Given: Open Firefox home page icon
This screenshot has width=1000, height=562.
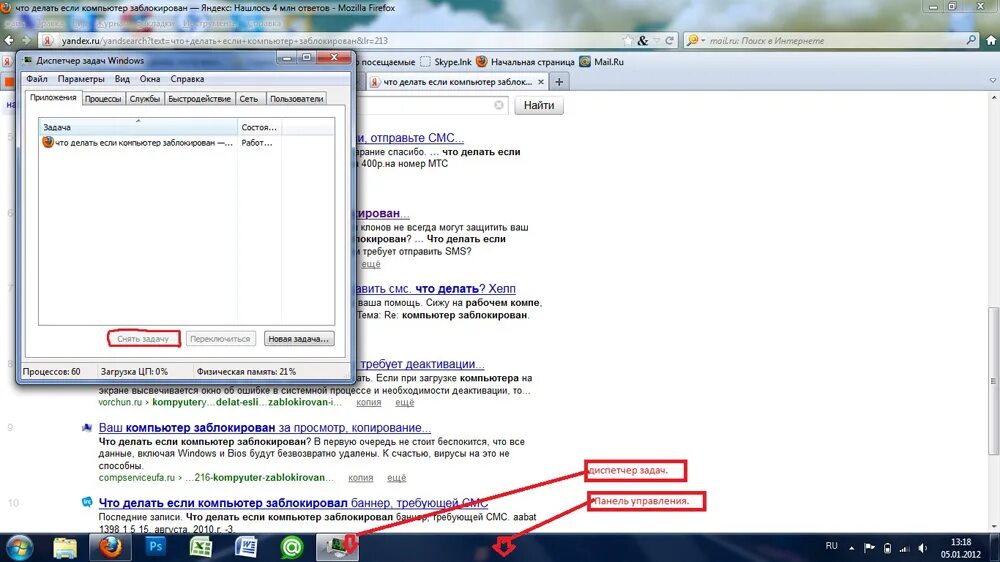Looking at the screenshot, I should point(990,40).
